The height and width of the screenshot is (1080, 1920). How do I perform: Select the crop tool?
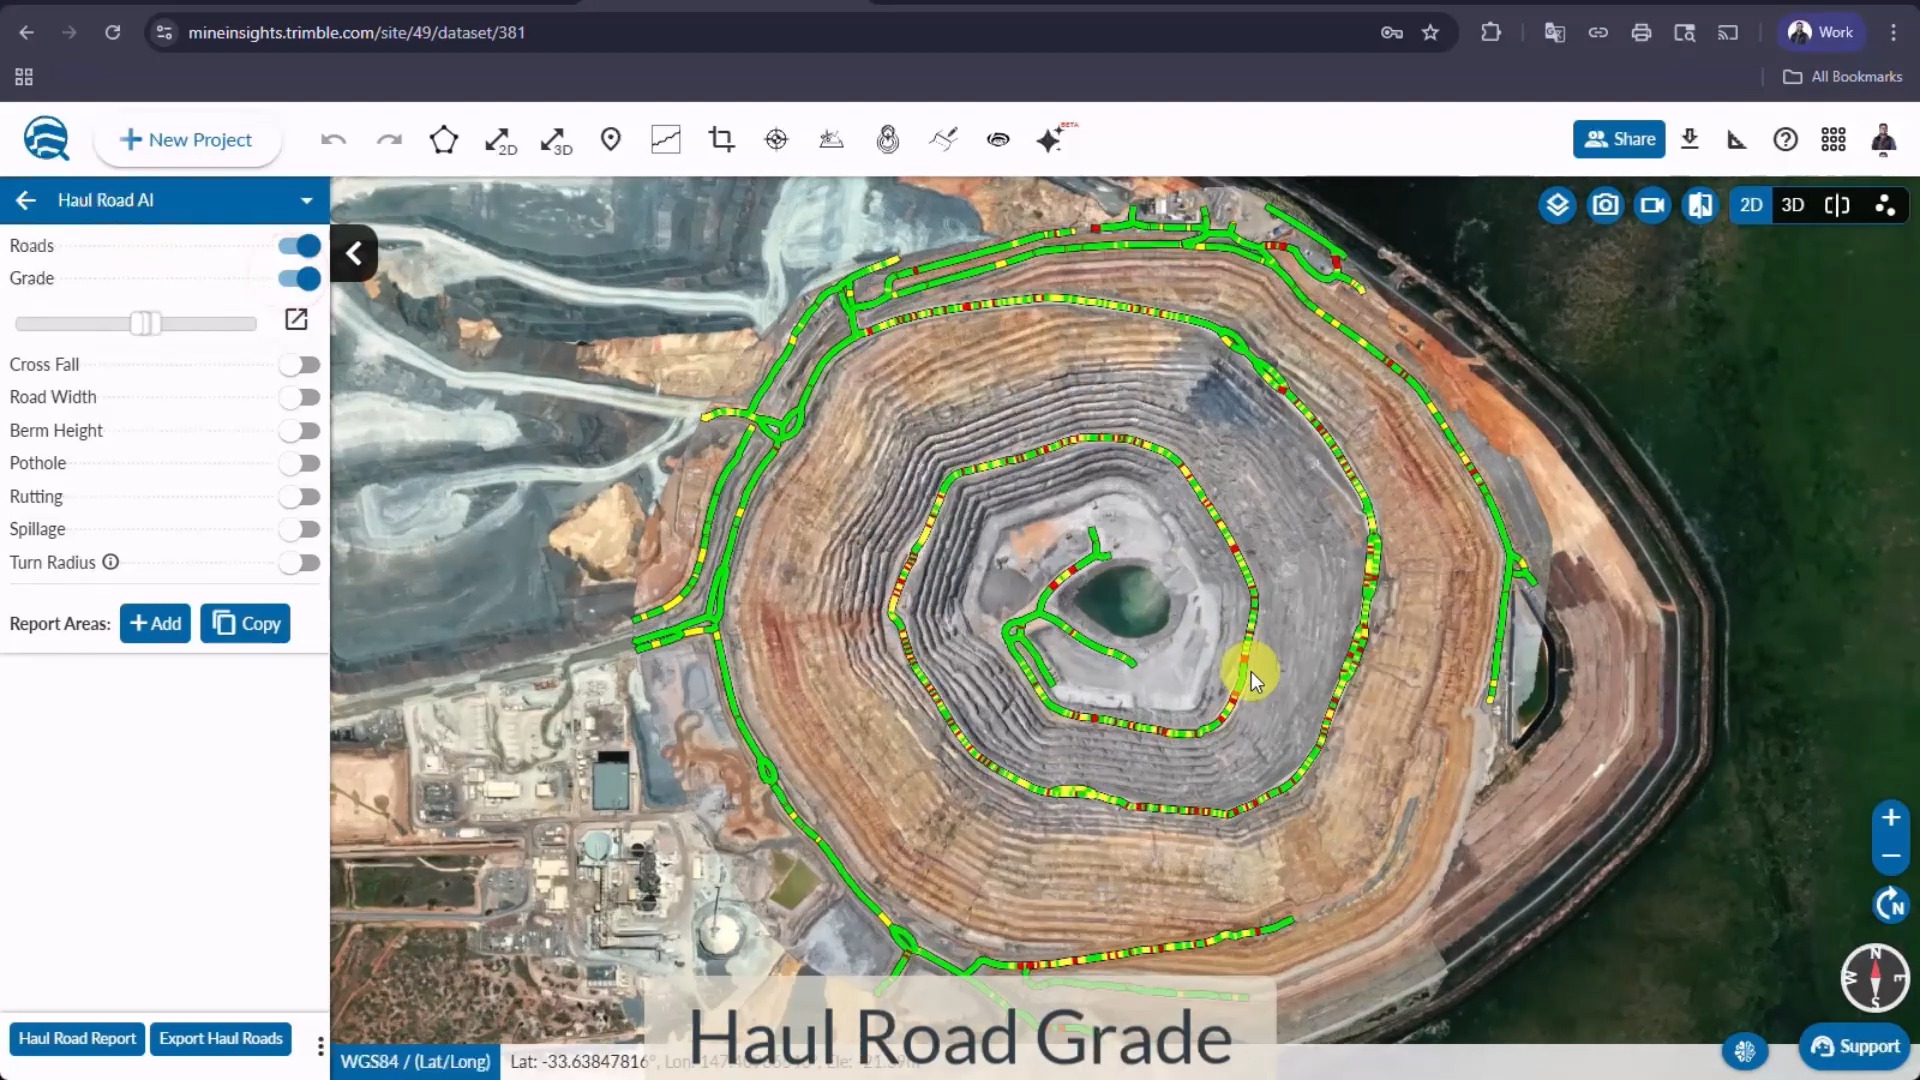pyautogui.click(x=721, y=140)
